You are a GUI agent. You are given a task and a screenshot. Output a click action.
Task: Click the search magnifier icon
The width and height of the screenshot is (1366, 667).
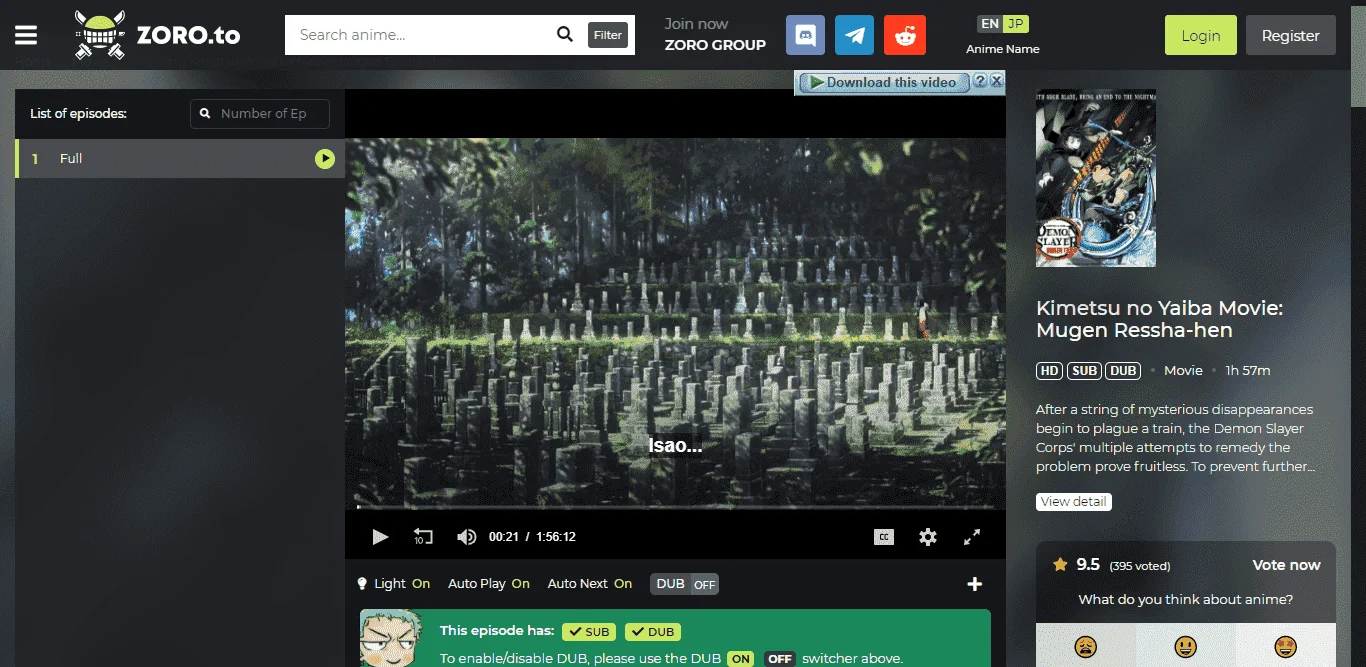point(565,35)
